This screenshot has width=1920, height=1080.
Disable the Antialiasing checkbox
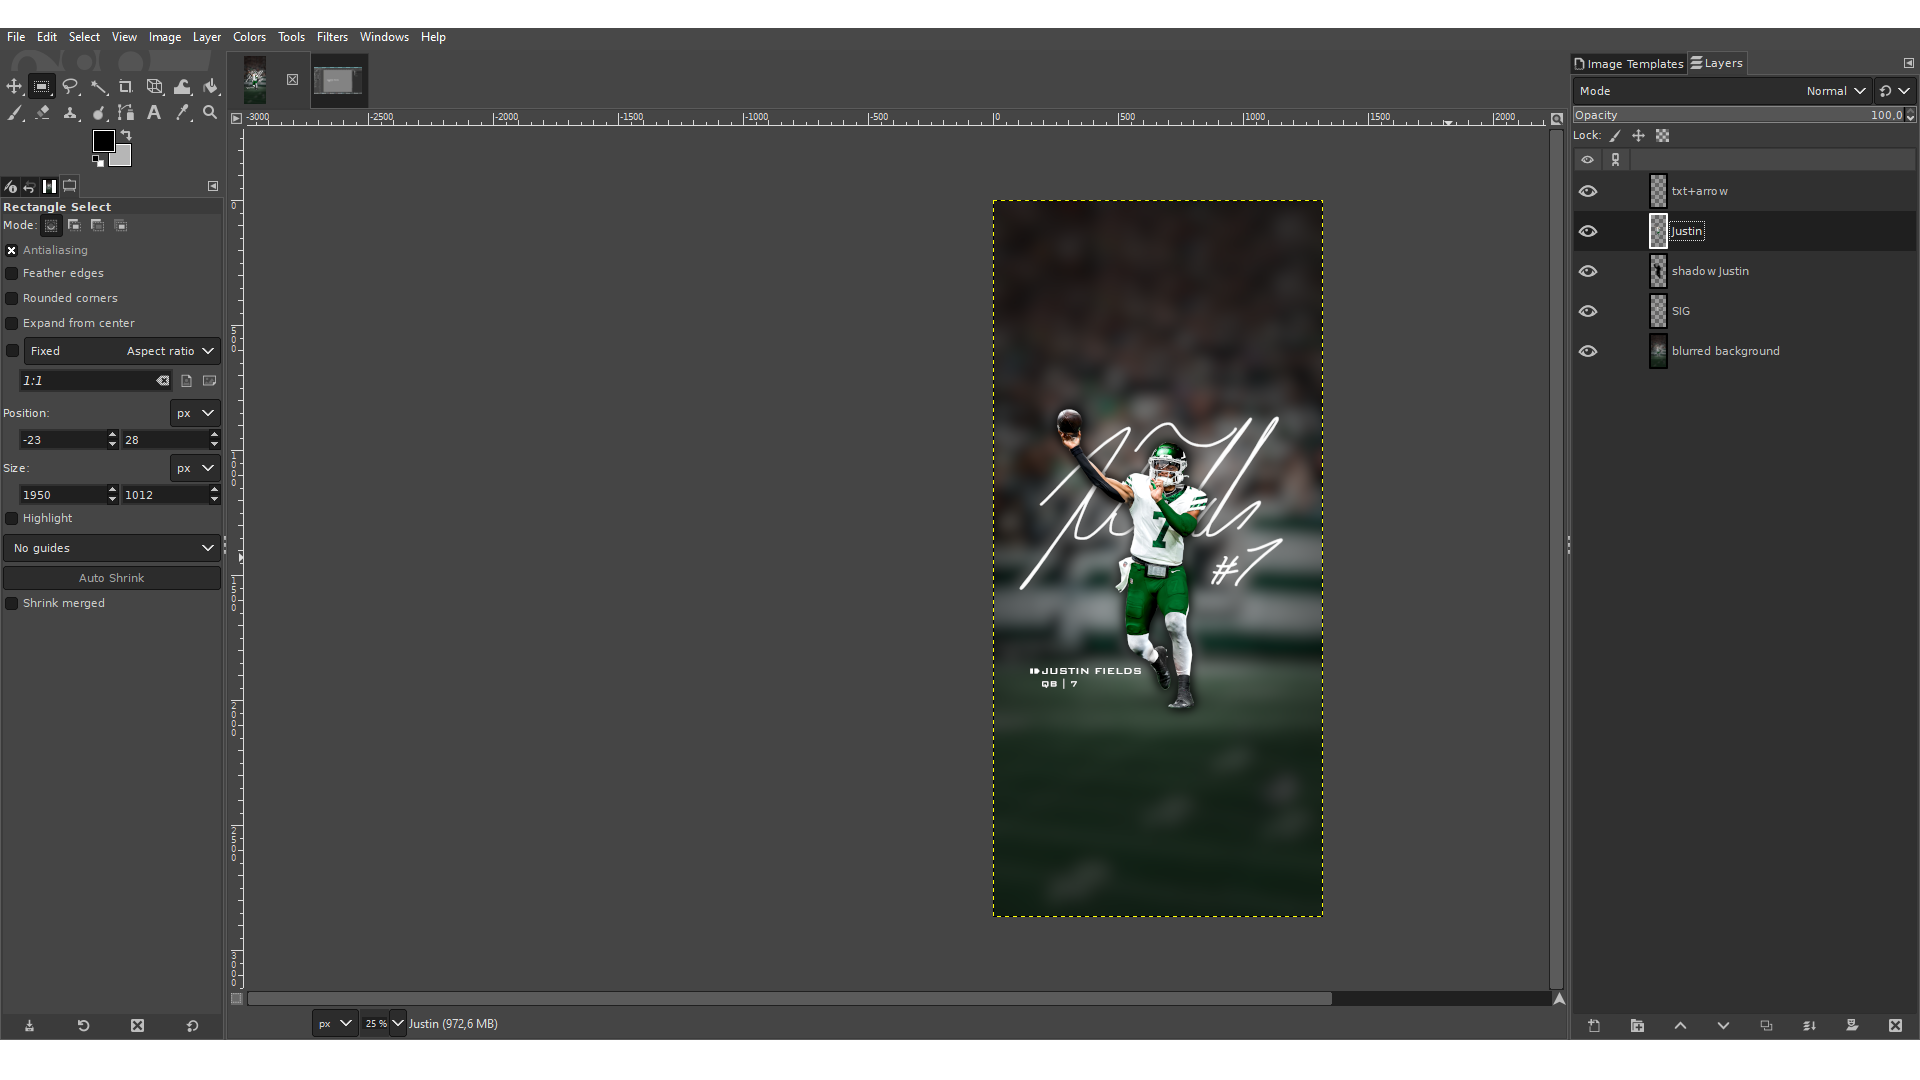point(12,250)
